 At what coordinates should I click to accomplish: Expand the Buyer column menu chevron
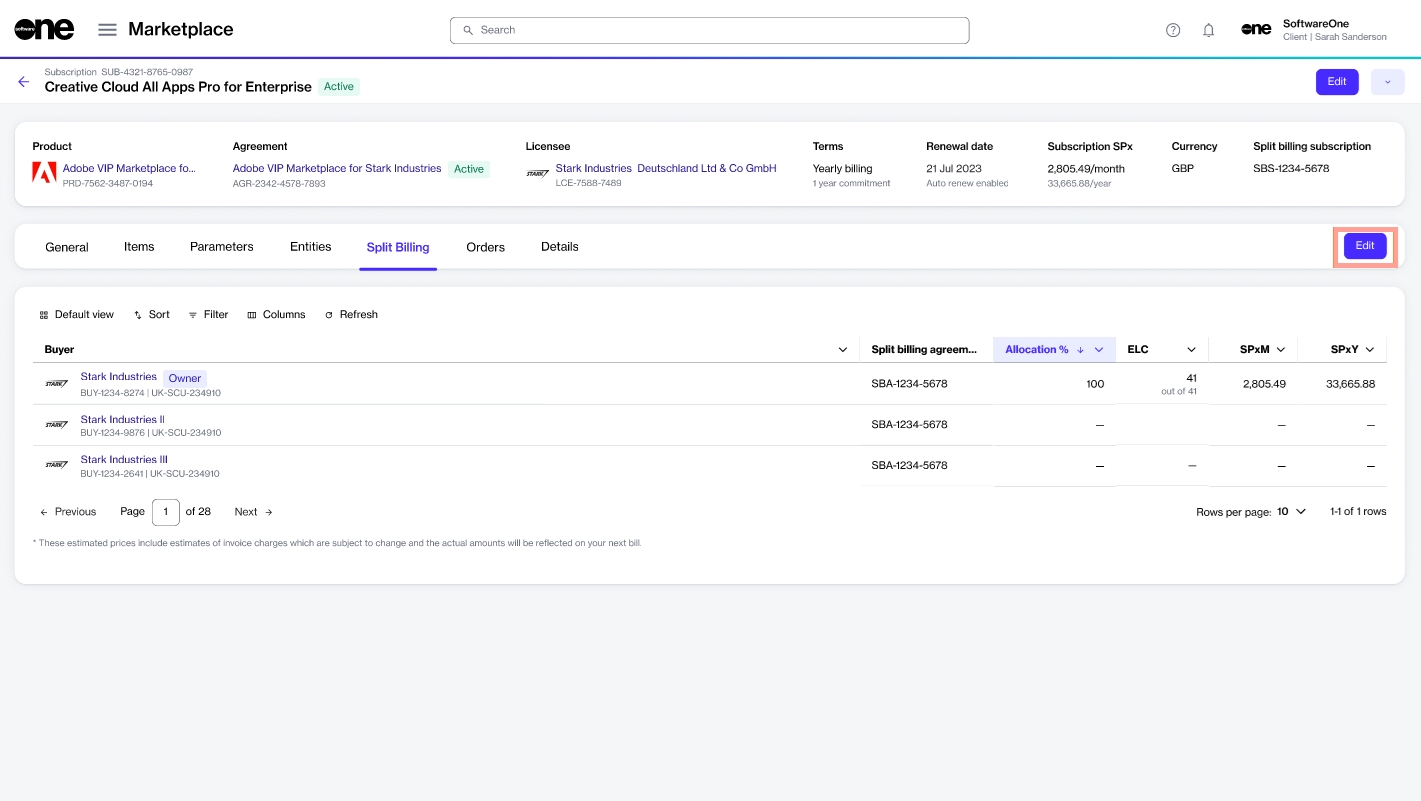[842, 349]
